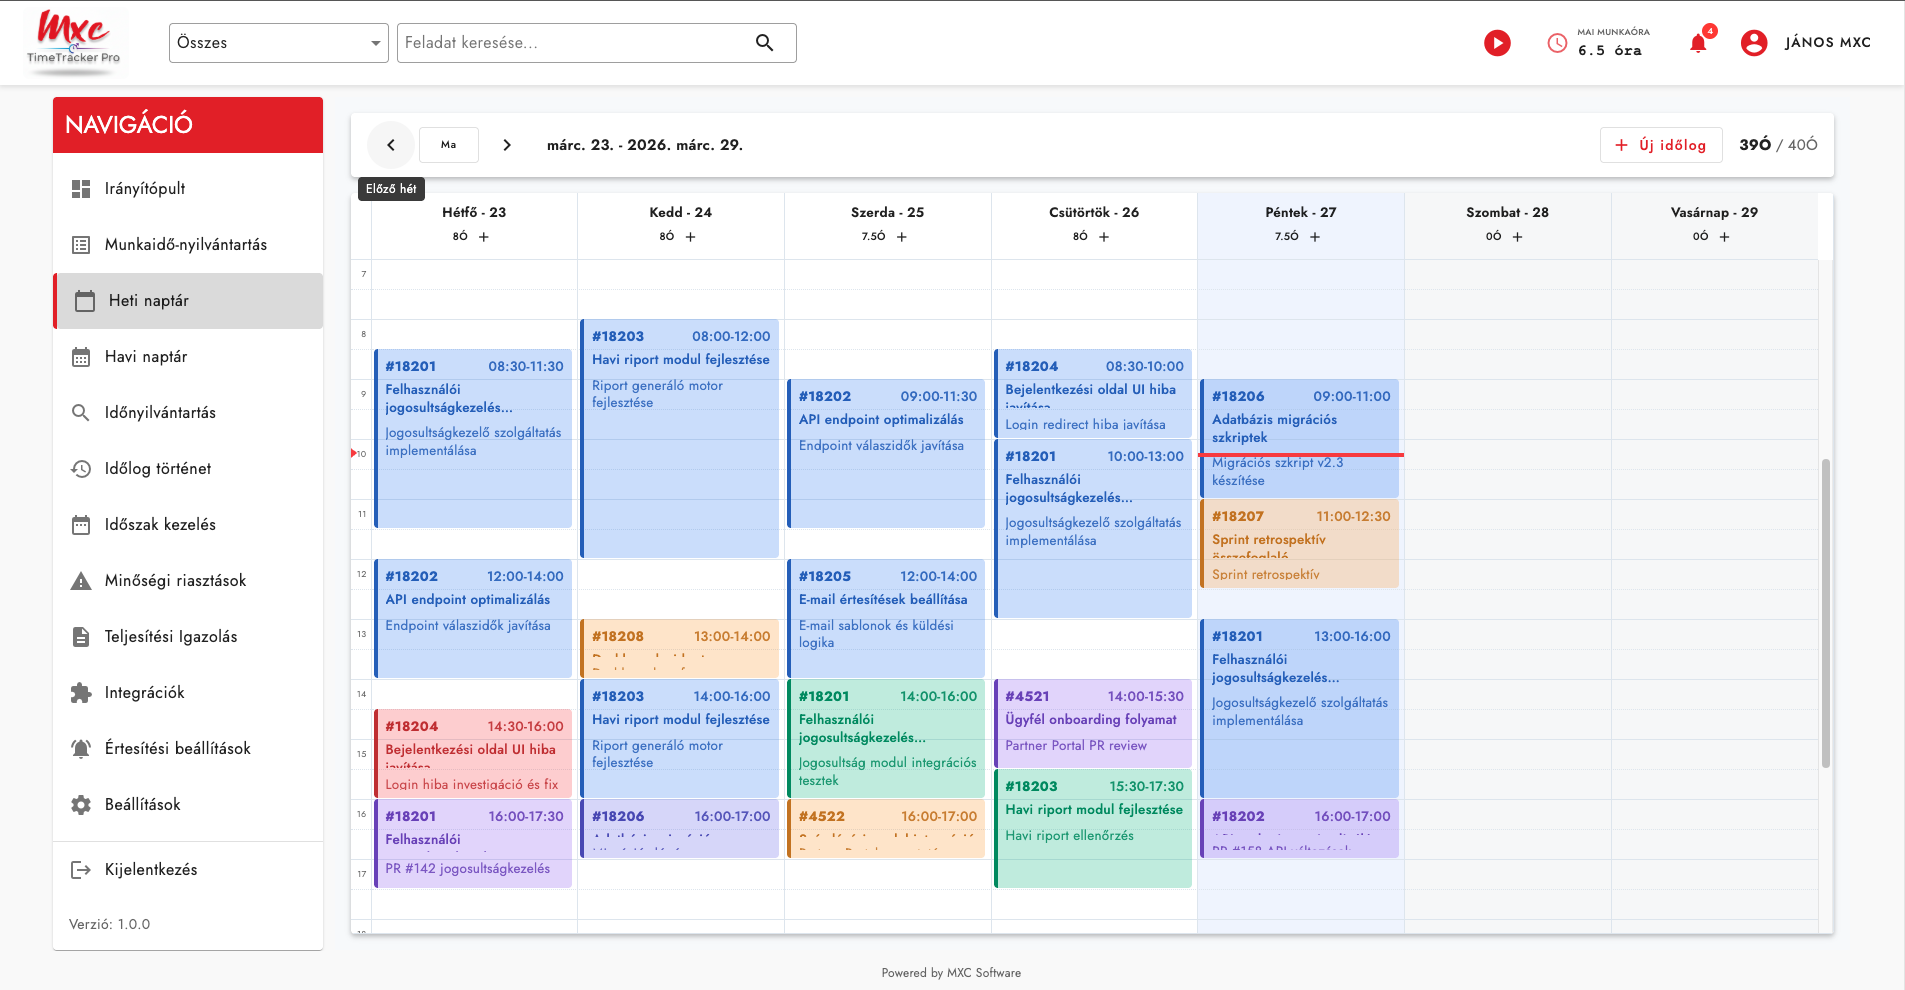Click the red timer play button
1905x990 pixels.
[1497, 43]
